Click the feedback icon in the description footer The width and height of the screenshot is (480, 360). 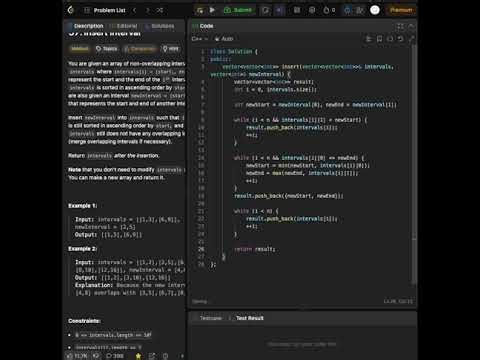click(x=165, y=356)
